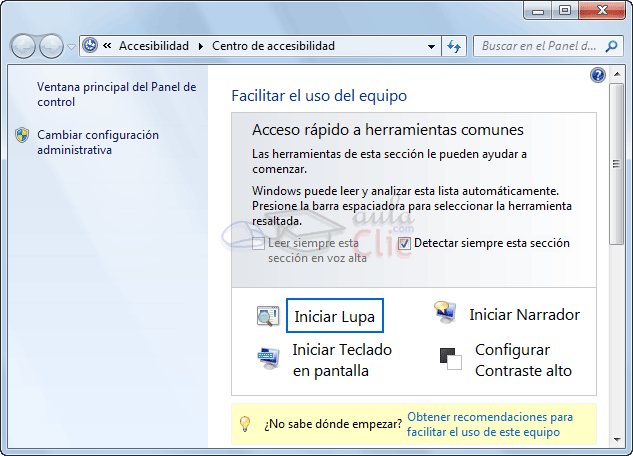Click the on-screen keyboard icon

pyautogui.click(x=267, y=359)
